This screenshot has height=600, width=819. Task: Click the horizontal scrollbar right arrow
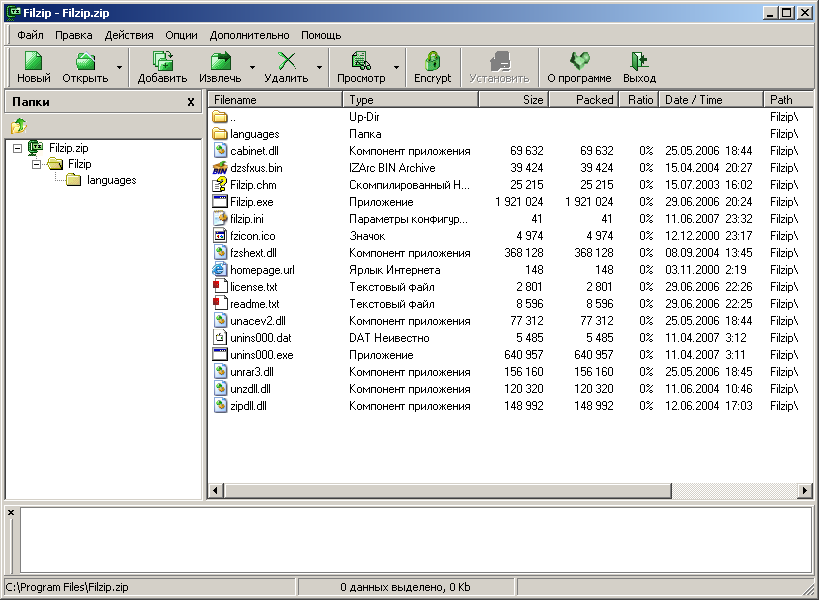point(805,490)
